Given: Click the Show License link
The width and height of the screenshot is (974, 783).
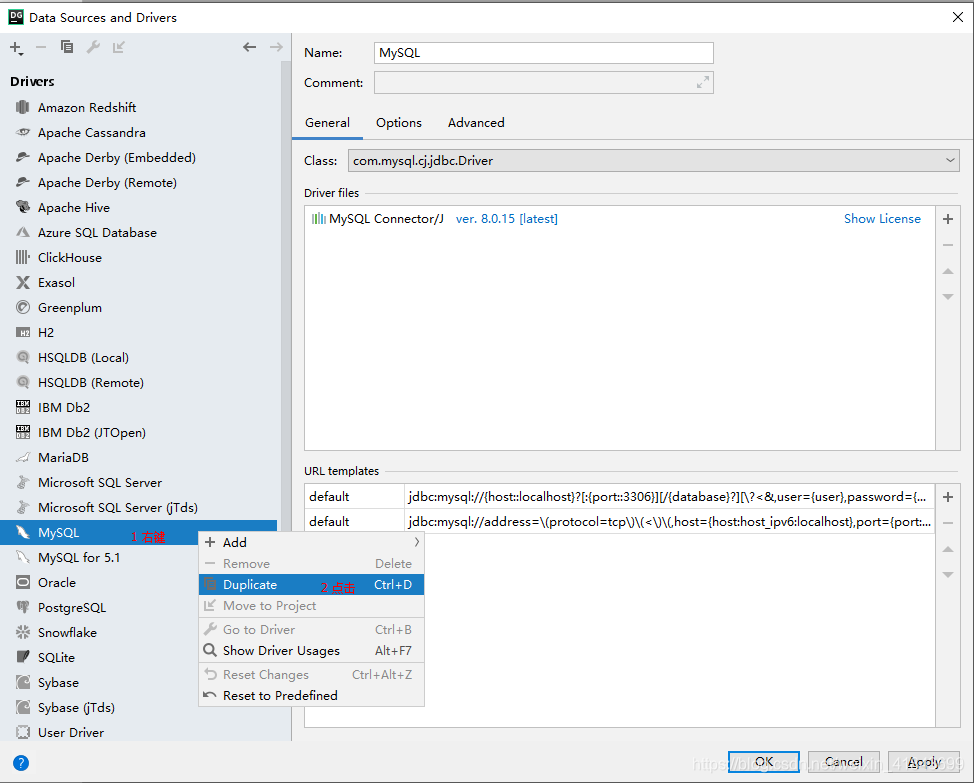Looking at the screenshot, I should pyautogui.click(x=882, y=219).
